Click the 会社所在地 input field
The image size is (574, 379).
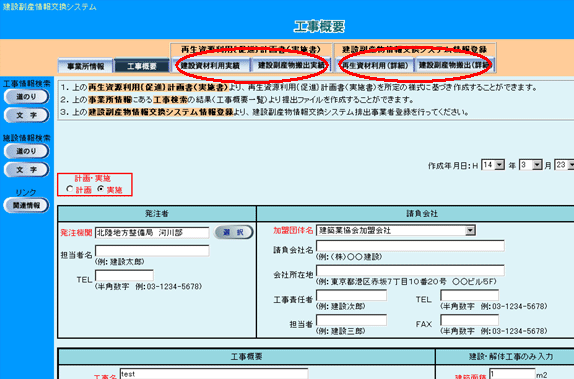(410, 271)
